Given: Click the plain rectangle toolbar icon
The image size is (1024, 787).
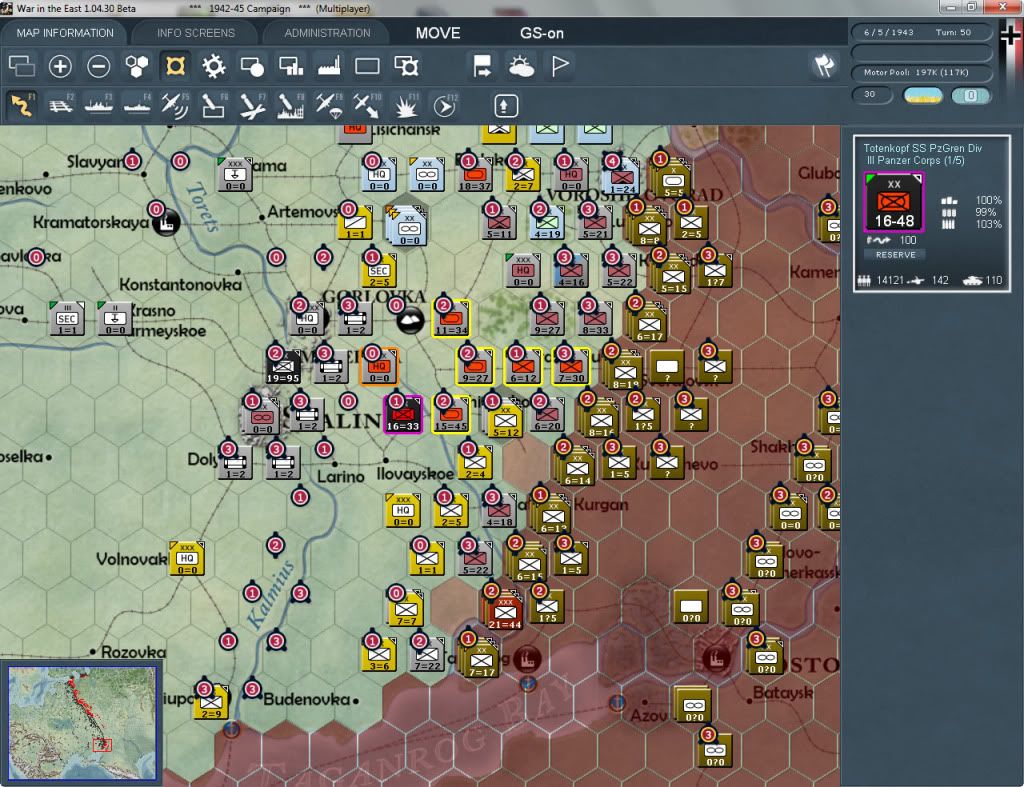Looking at the screenshot, I should (367, 66).
